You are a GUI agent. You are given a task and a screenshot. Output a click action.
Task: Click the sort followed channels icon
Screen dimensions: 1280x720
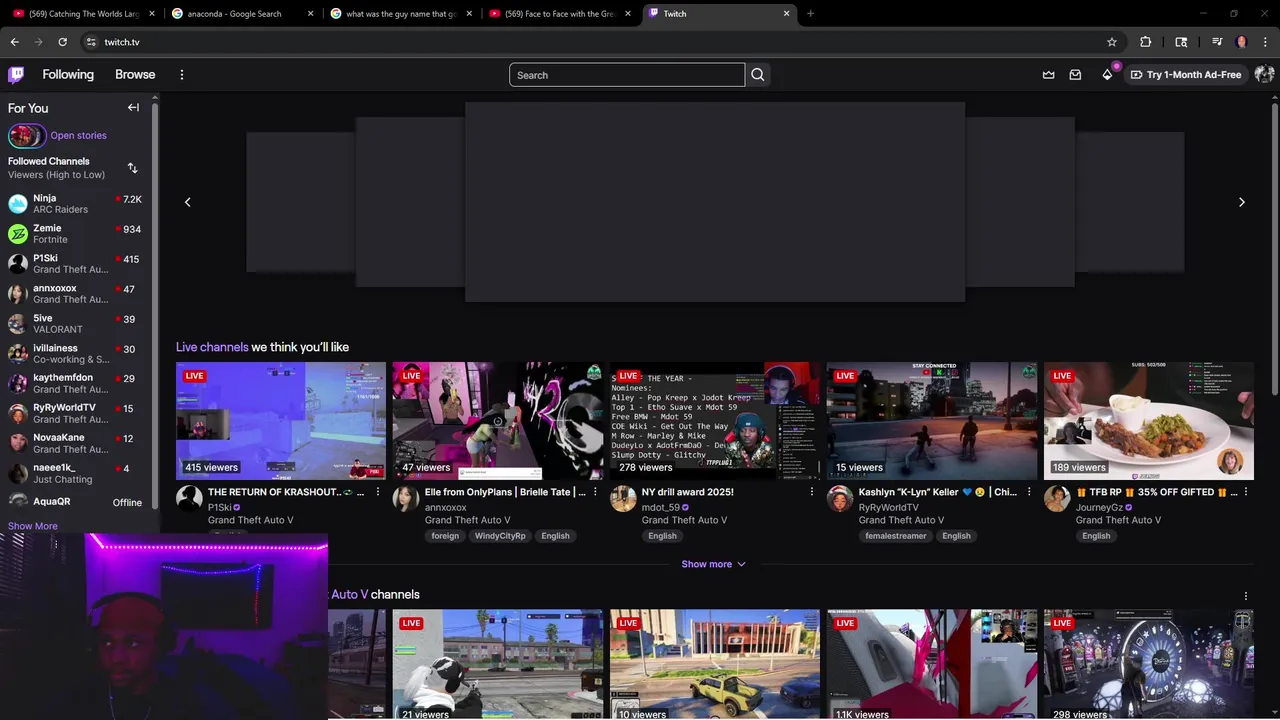(132, 168)
